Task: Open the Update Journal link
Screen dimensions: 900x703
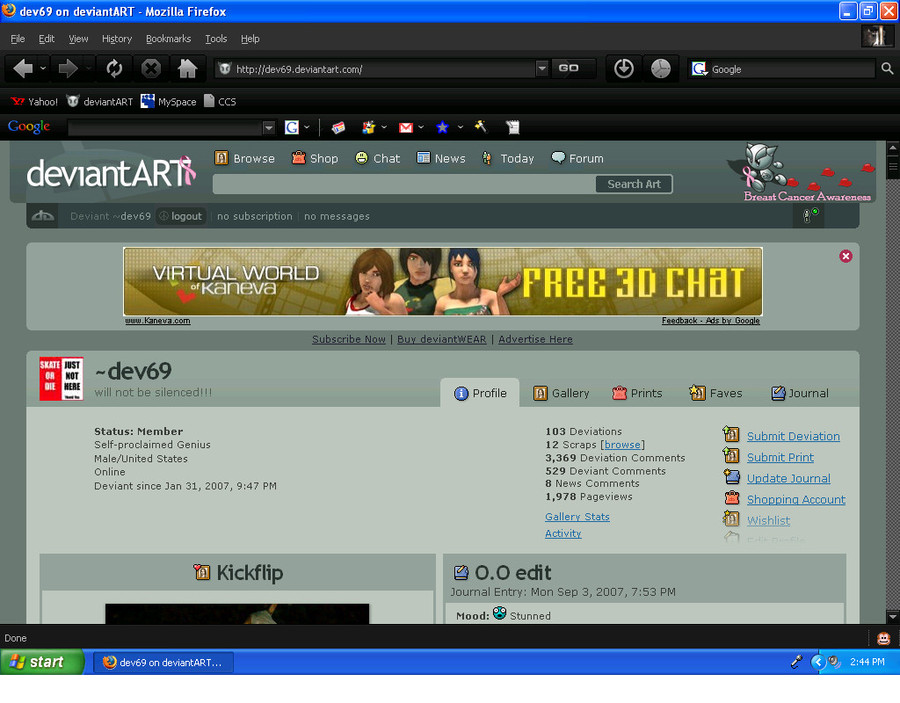Action: pos(789,479)
